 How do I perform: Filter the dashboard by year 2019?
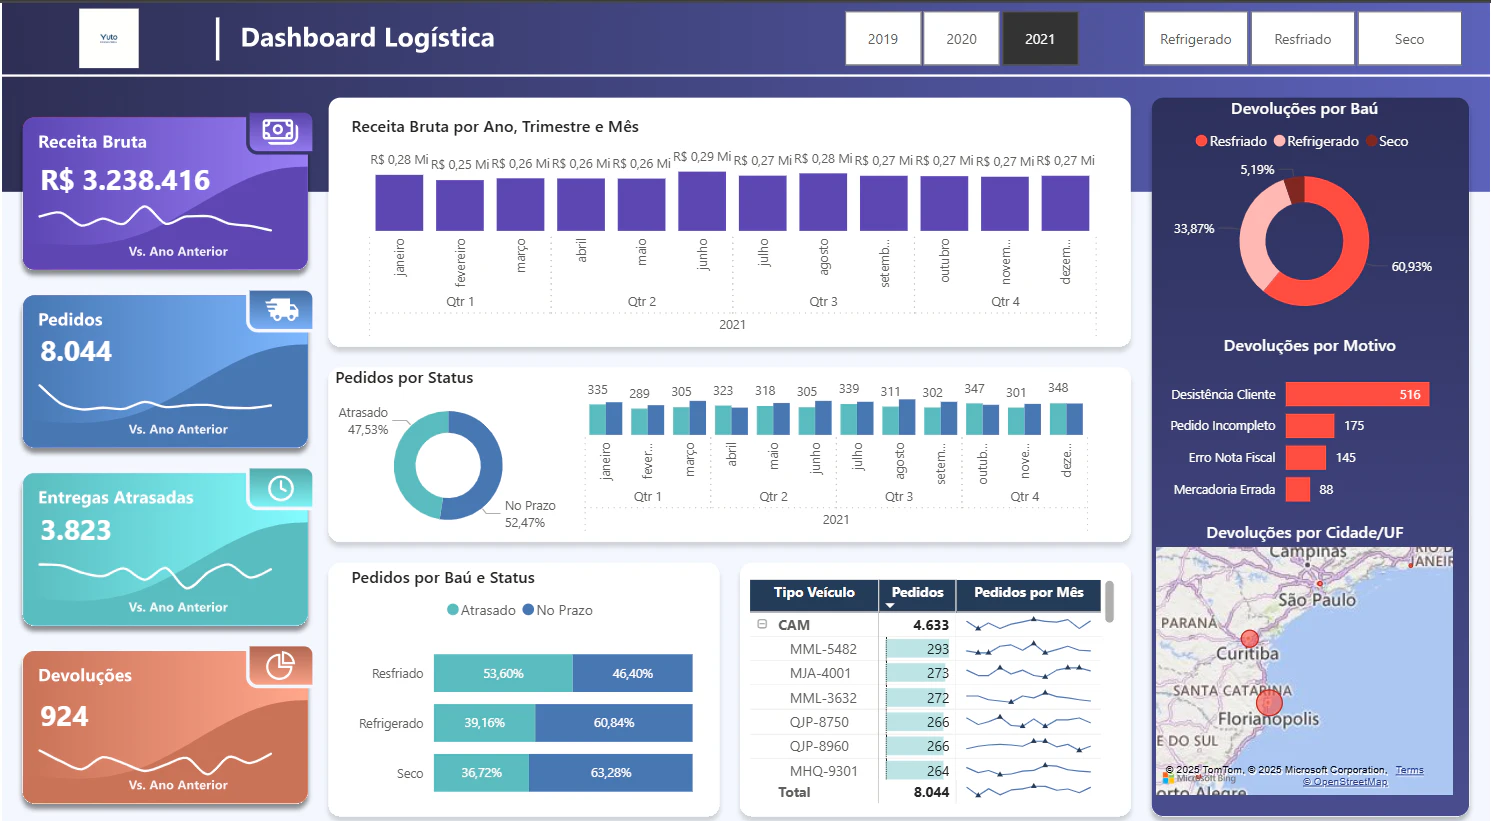coord(883,39)
